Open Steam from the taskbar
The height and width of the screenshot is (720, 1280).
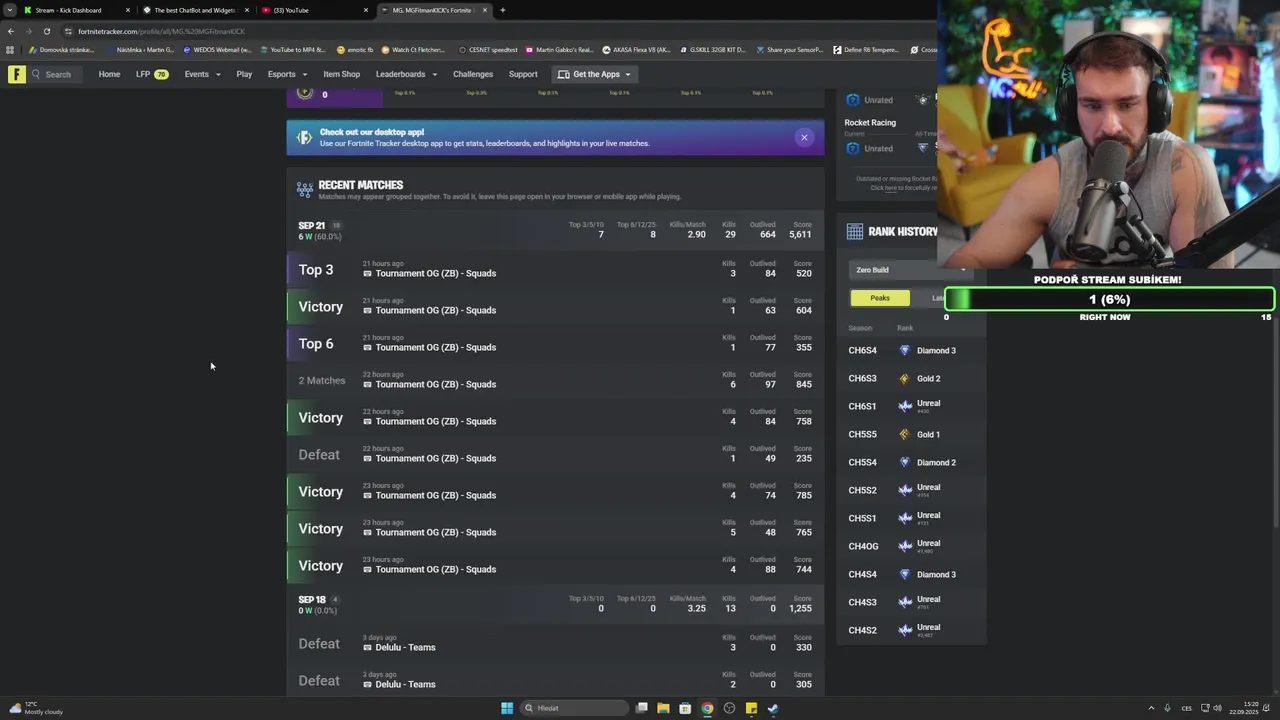coord(773,709)
